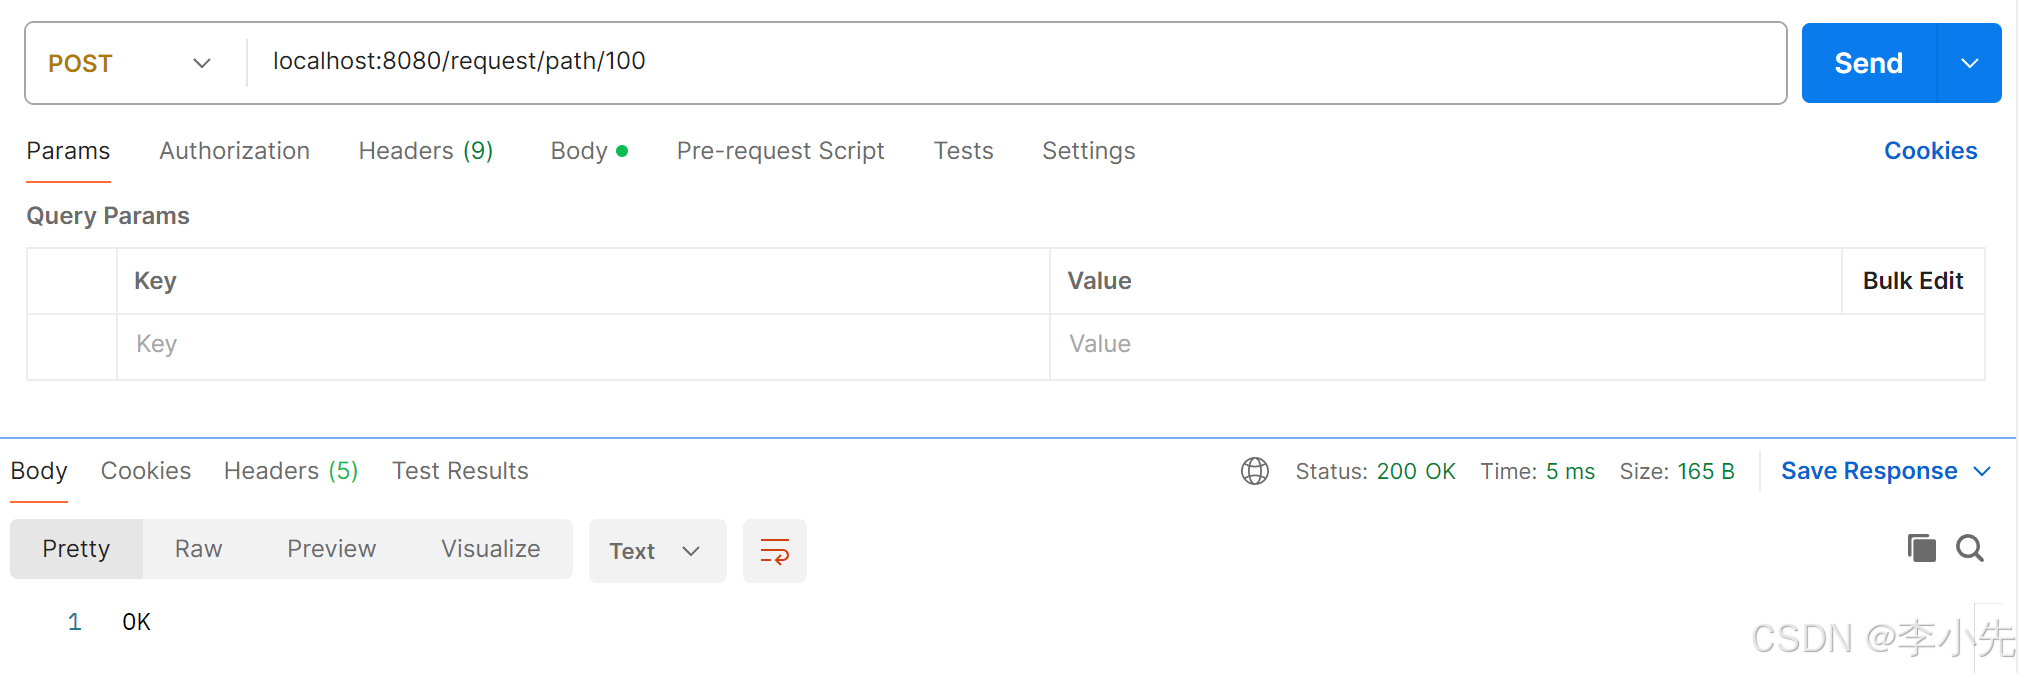Expand the Send button arrow options
This screenshot has height=673, width=2020.
pos(1969,63)
